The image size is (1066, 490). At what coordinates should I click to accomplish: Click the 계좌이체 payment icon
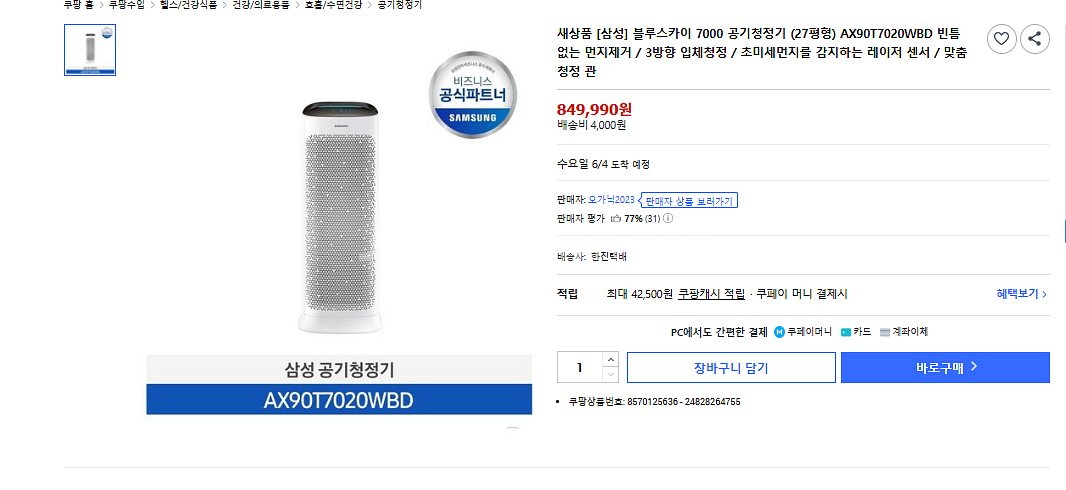[885, 332]
